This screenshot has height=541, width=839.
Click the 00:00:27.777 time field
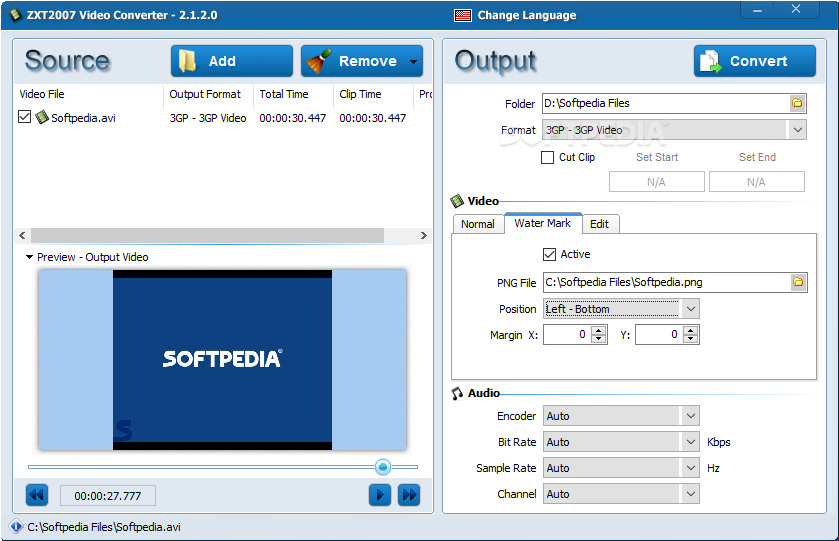(x=108, y=496)
